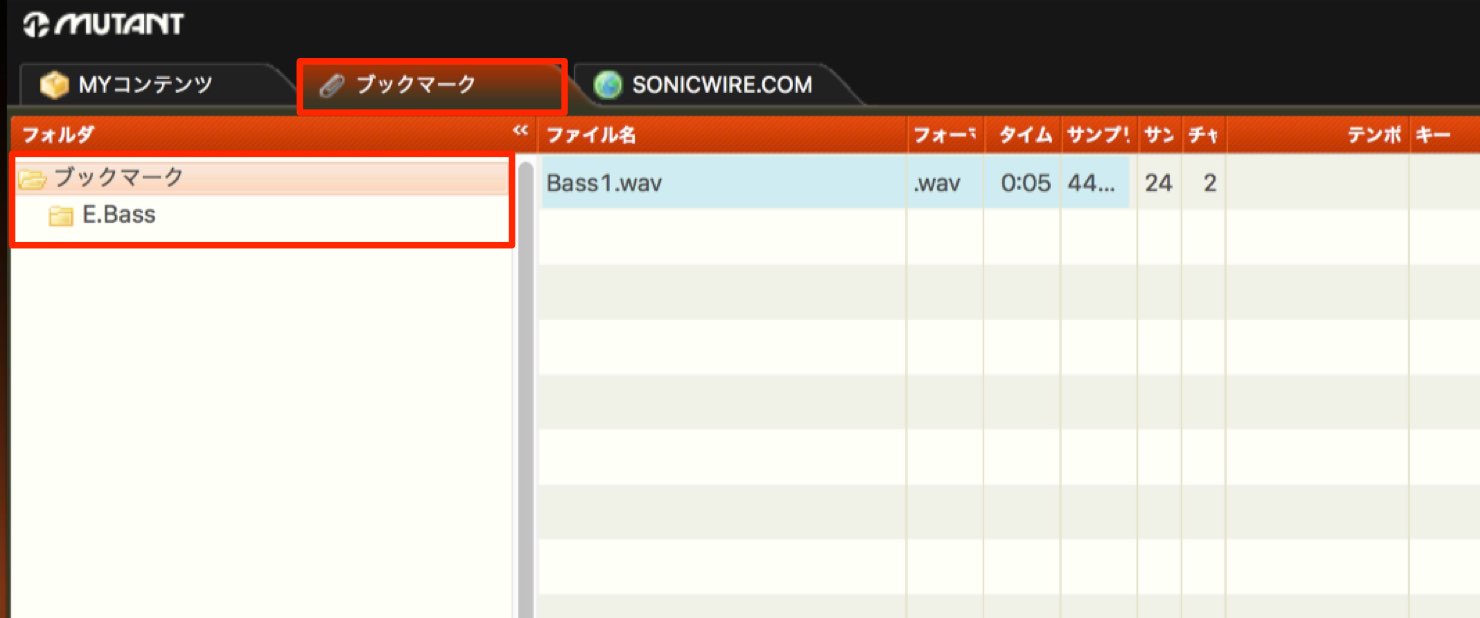1480x618 pixels.
Task: Sort by テンポ column header
Action: tap(1317, 136)
